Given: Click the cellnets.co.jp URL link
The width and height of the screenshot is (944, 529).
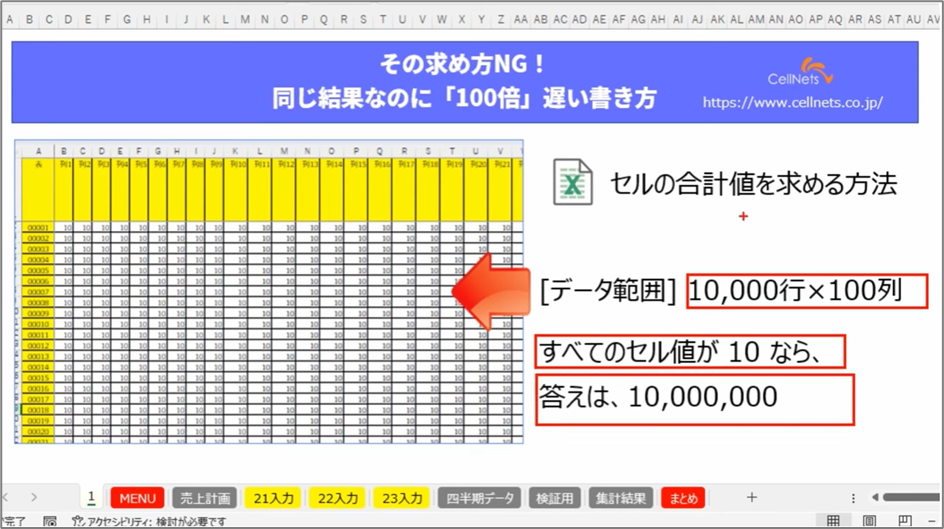Looking at the screenshot, I should click(x=792, y=102).
